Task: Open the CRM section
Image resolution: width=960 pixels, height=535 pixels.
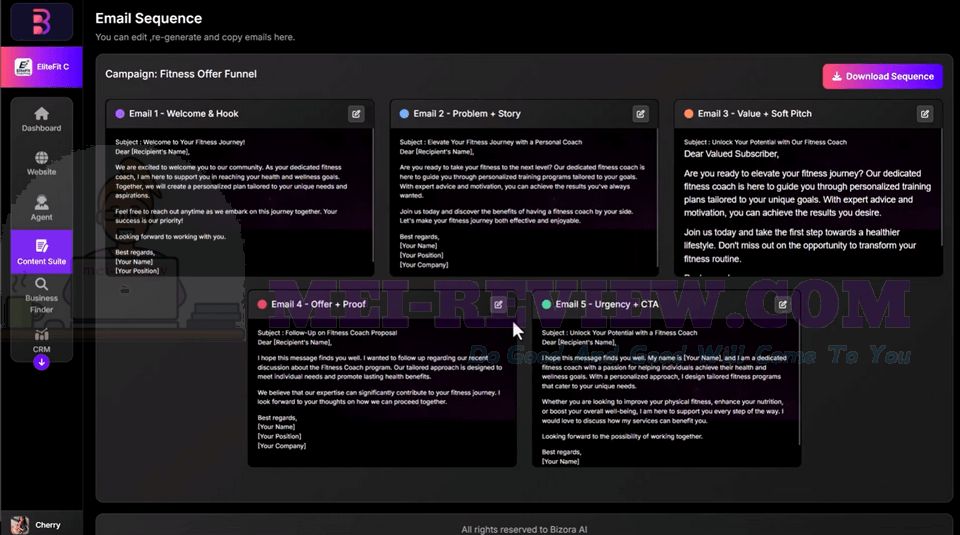Action: [42, 341]
